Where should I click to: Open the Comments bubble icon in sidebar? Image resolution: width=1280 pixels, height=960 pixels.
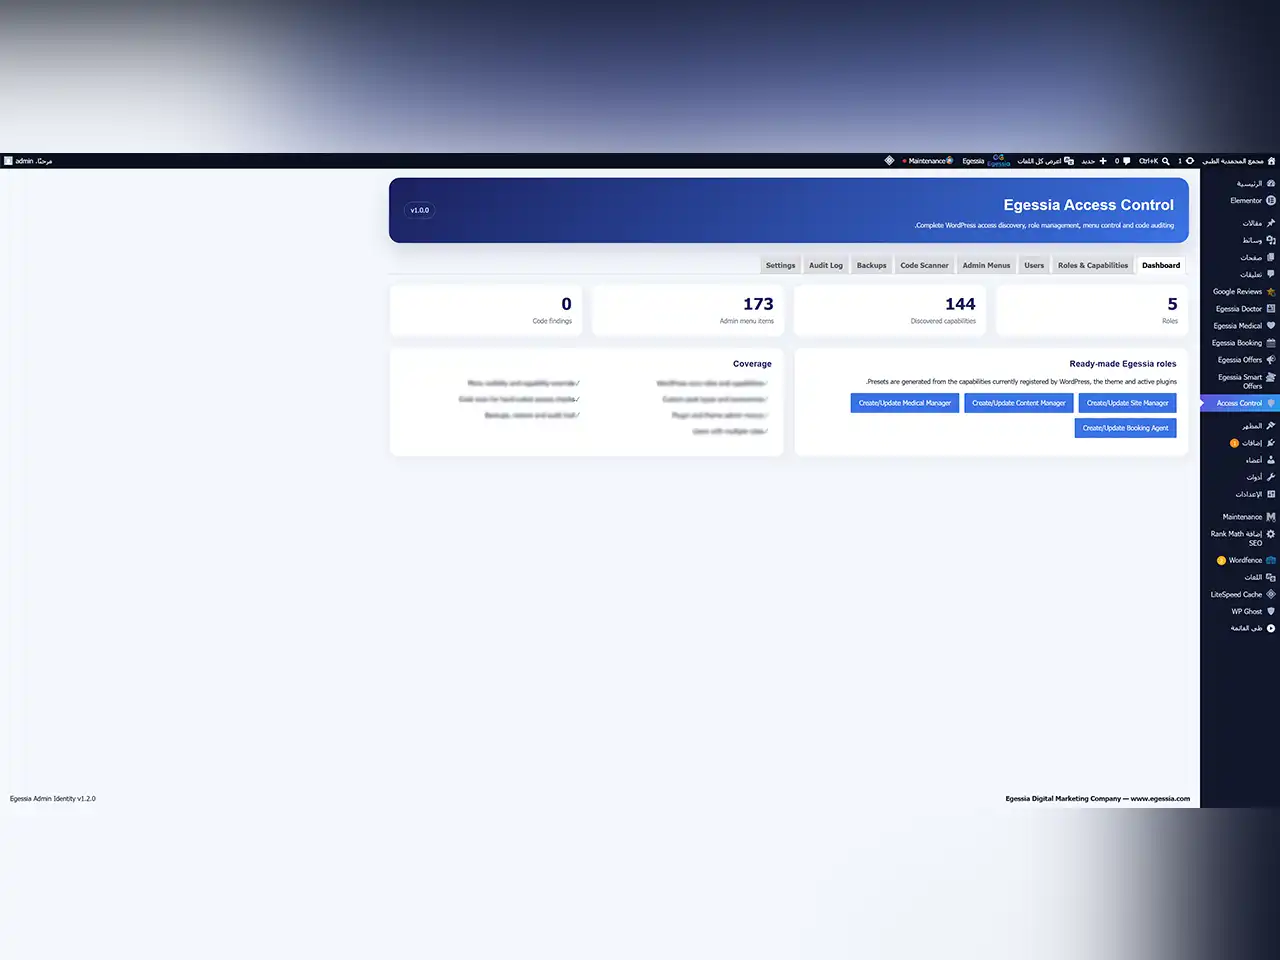[x=1271, y=274]
